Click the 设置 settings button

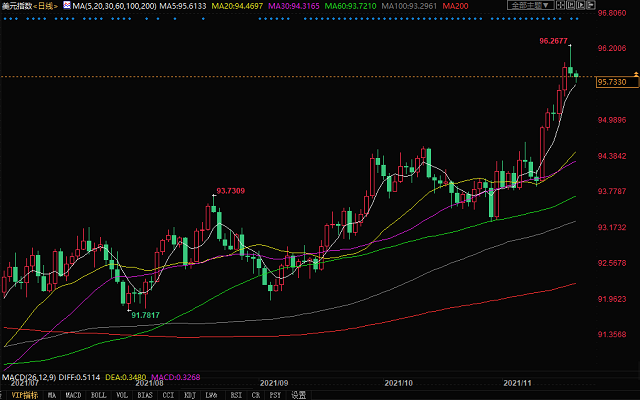(297, 395)
